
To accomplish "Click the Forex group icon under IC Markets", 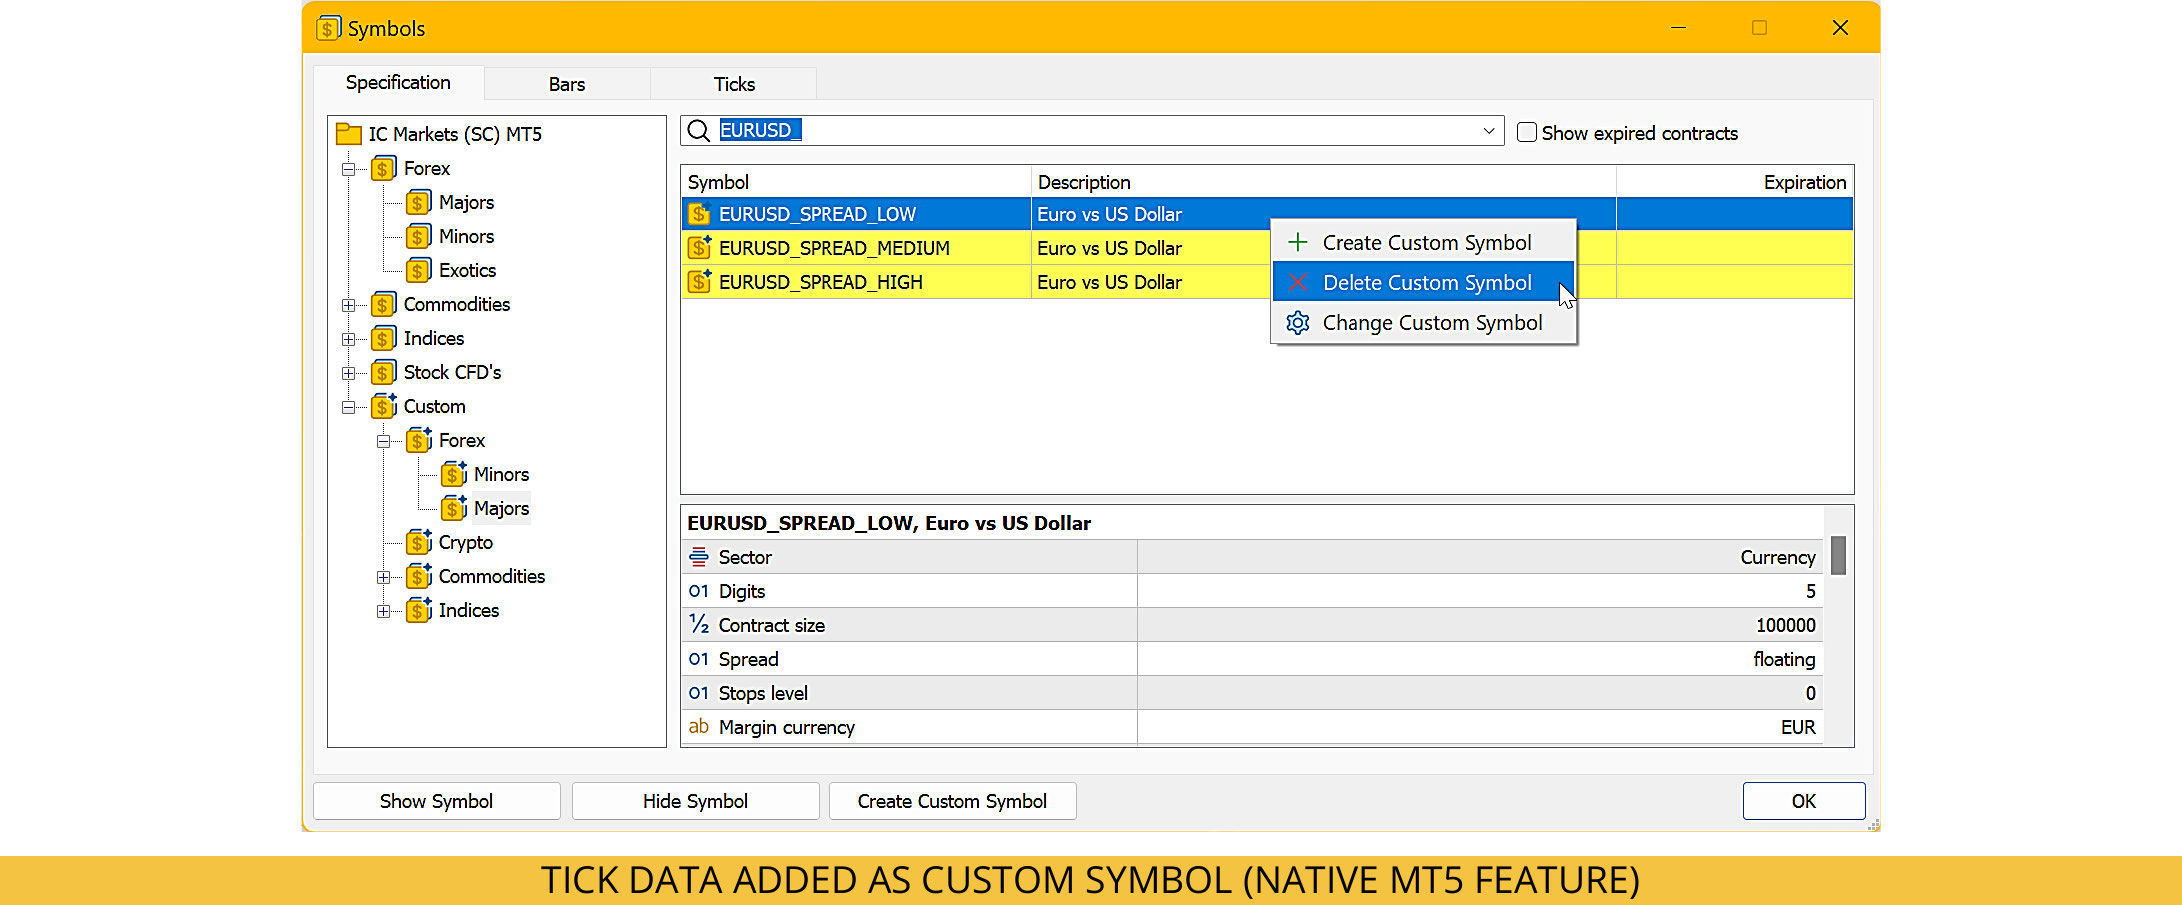I will point(384,168).
